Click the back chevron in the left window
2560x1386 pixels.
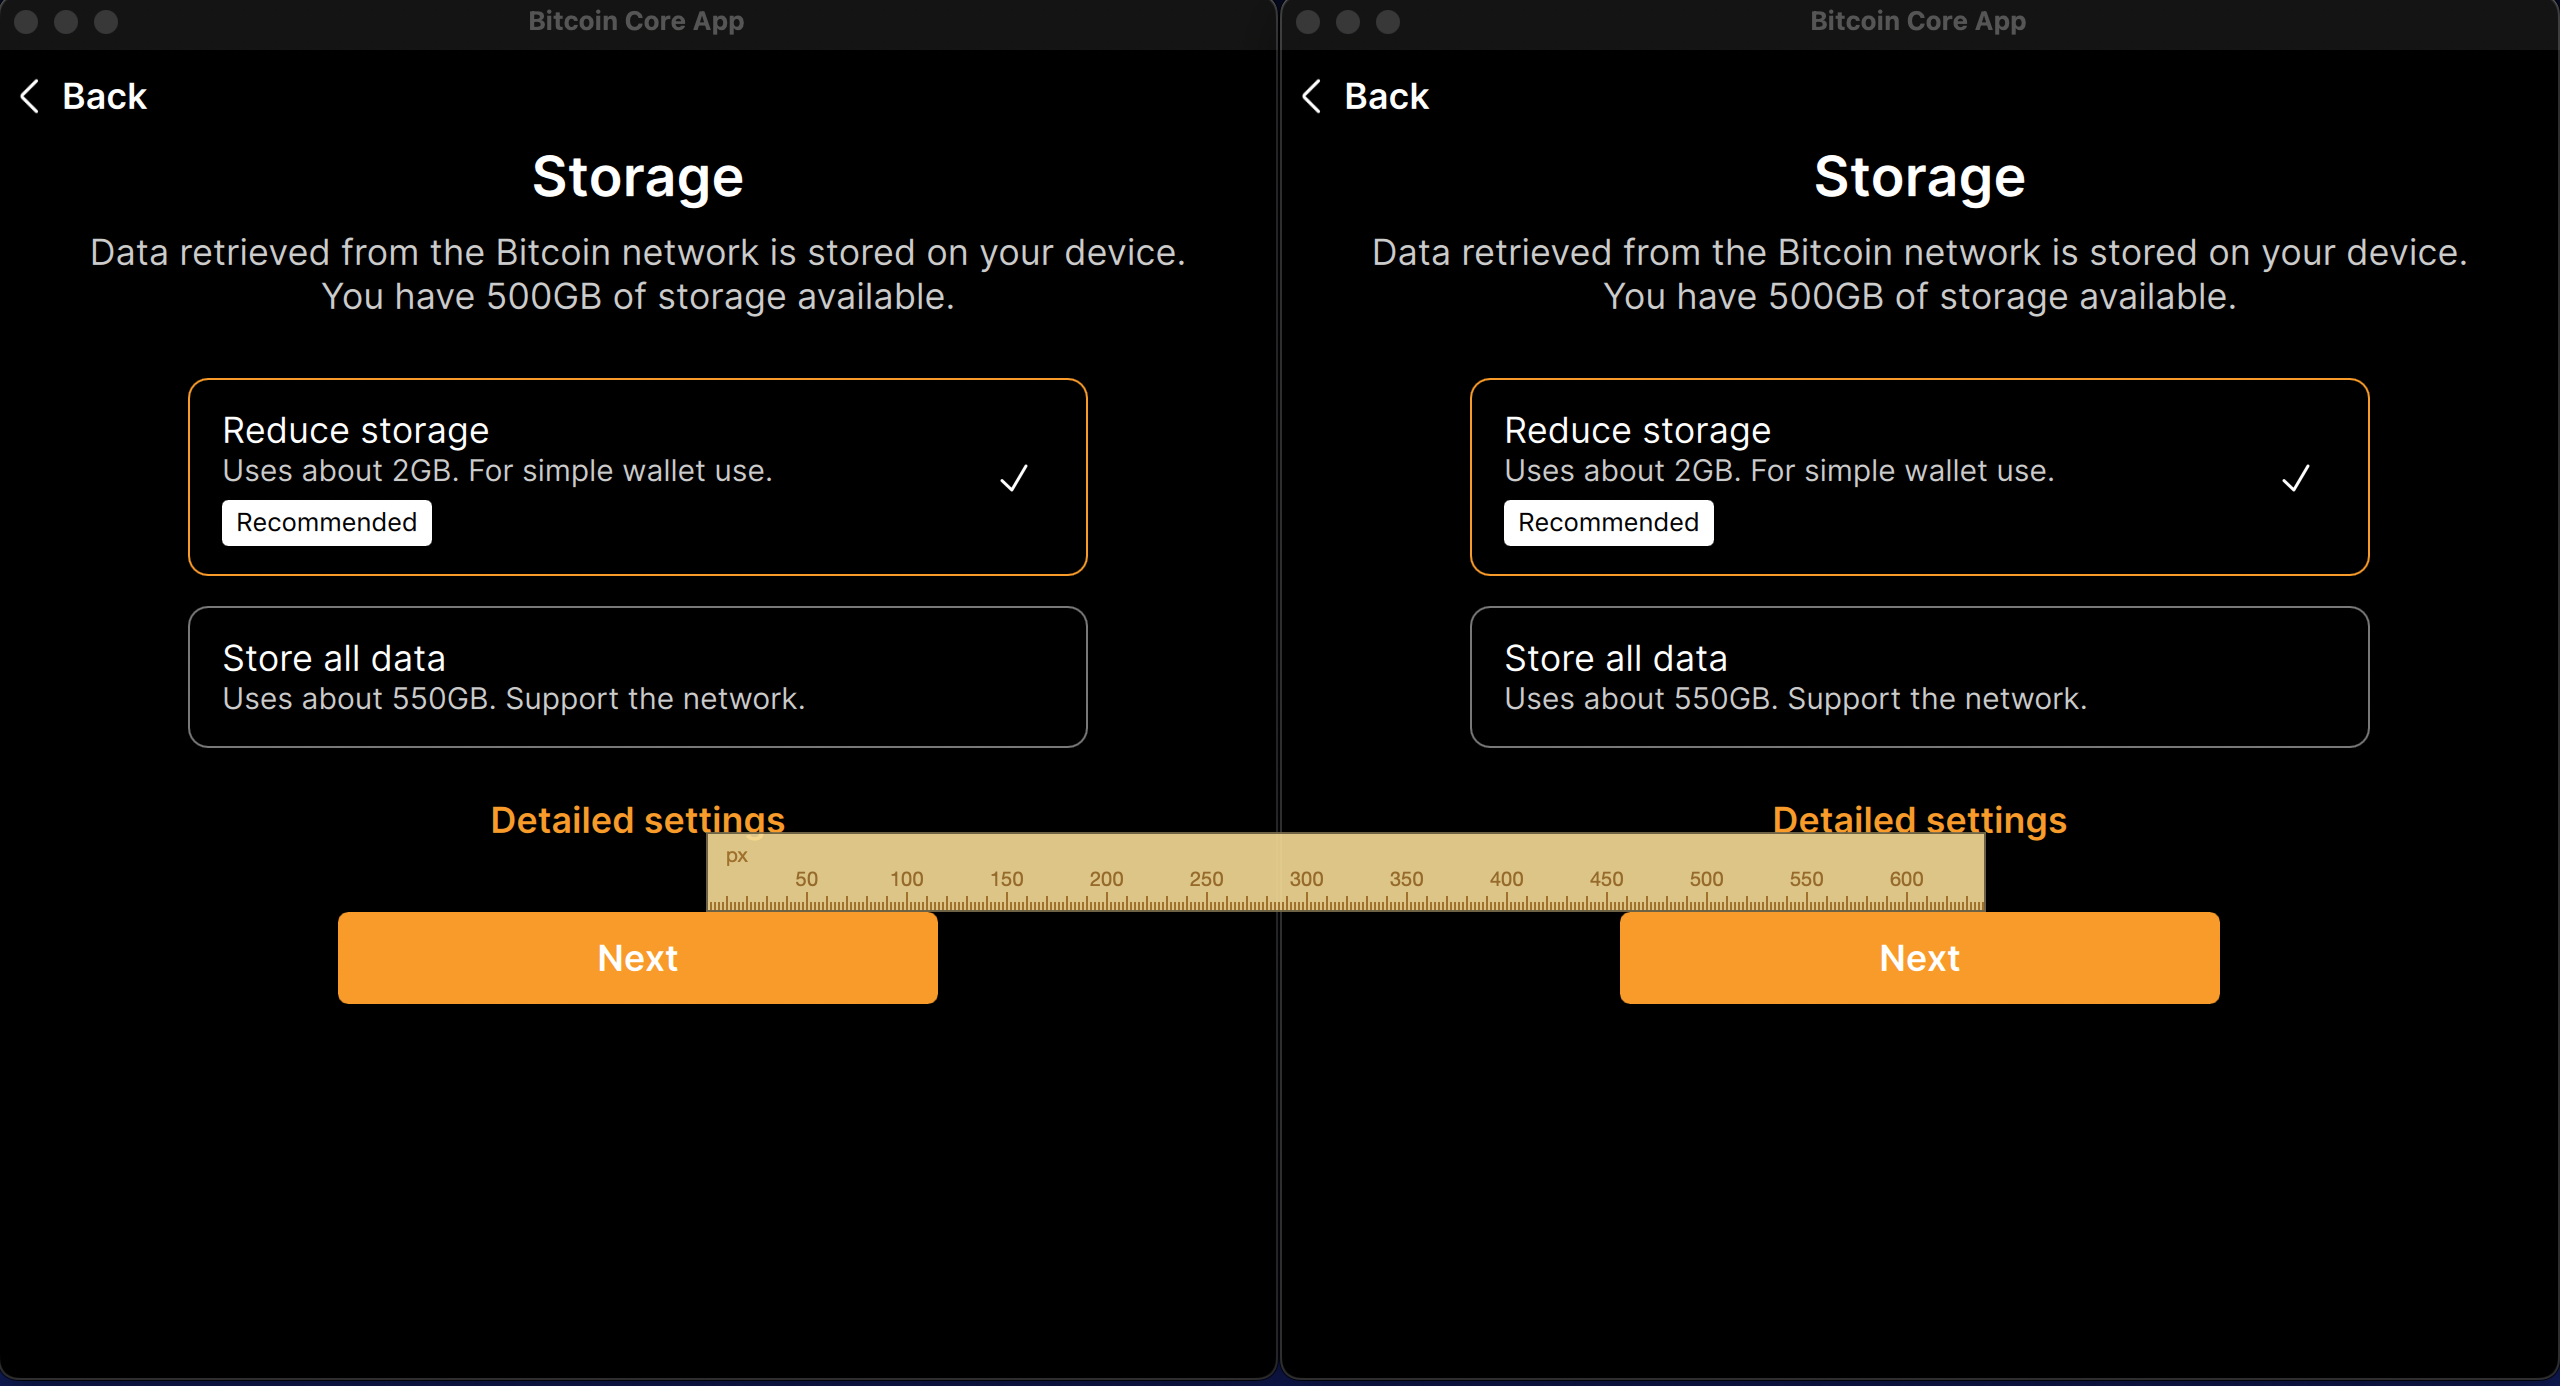31,97
